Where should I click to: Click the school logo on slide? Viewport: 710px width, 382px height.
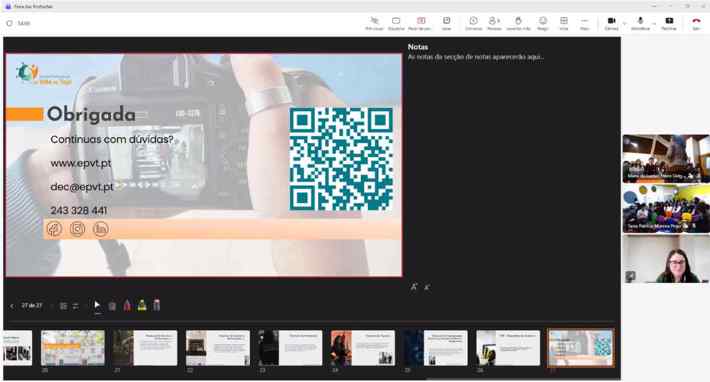coord(43,74)
